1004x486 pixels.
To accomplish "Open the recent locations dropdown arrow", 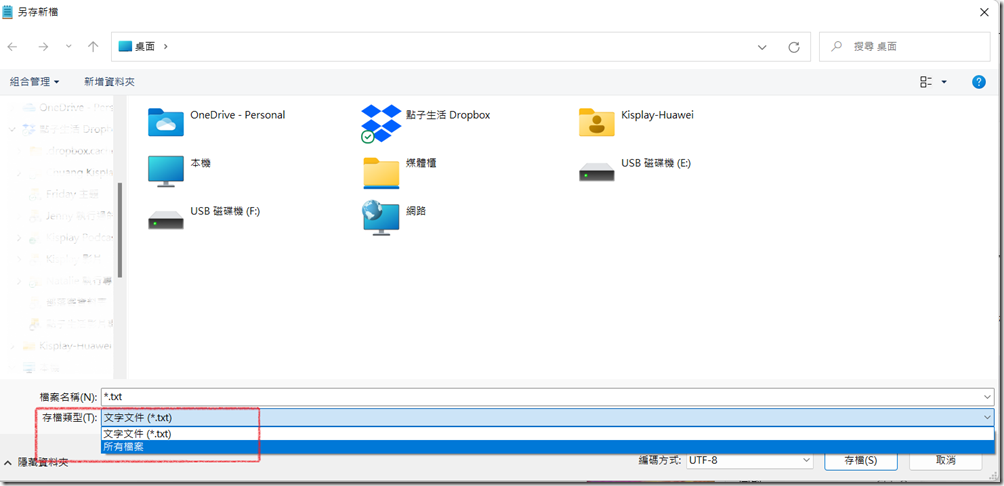I will [x=69, y=47].
